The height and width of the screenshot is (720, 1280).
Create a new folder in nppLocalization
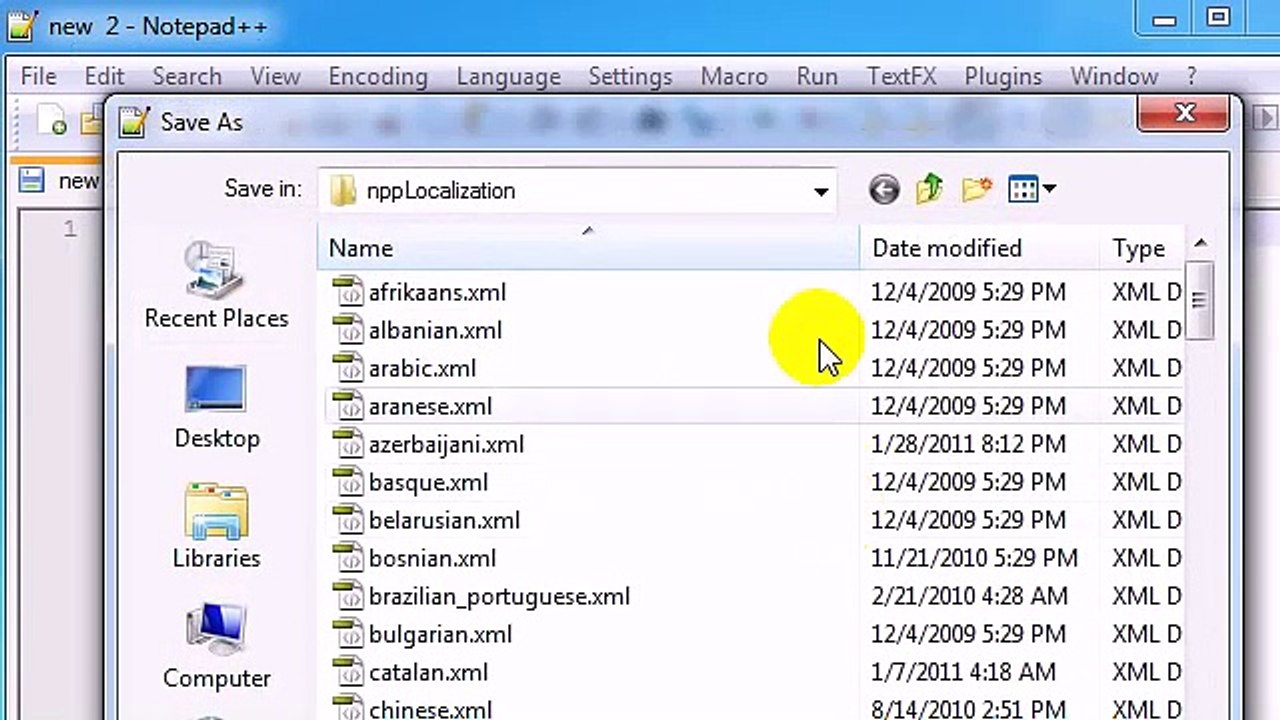pyautogui.click(x=976, y=189)
